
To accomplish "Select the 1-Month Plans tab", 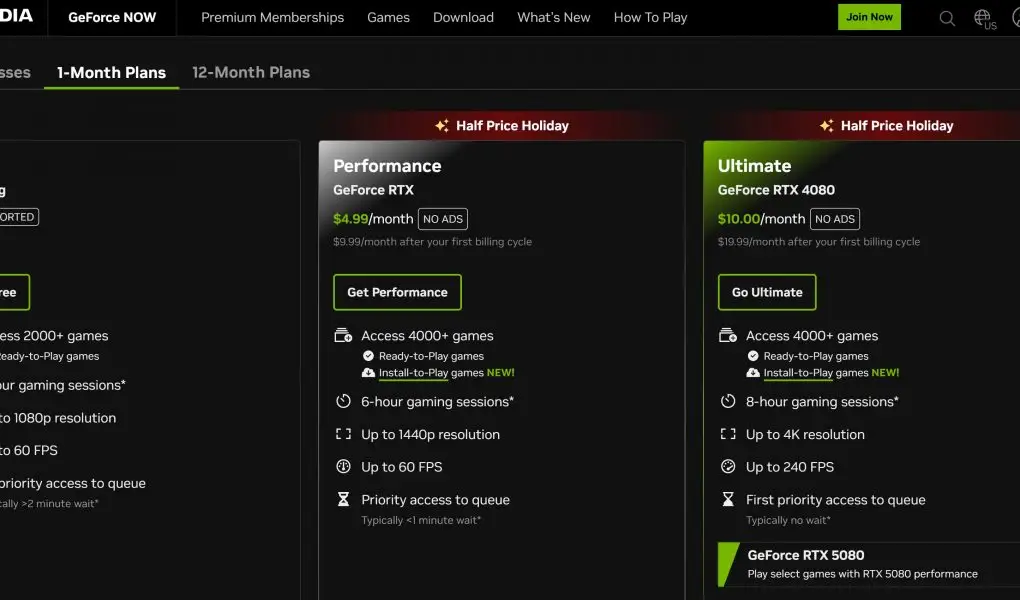I will 110,72.
